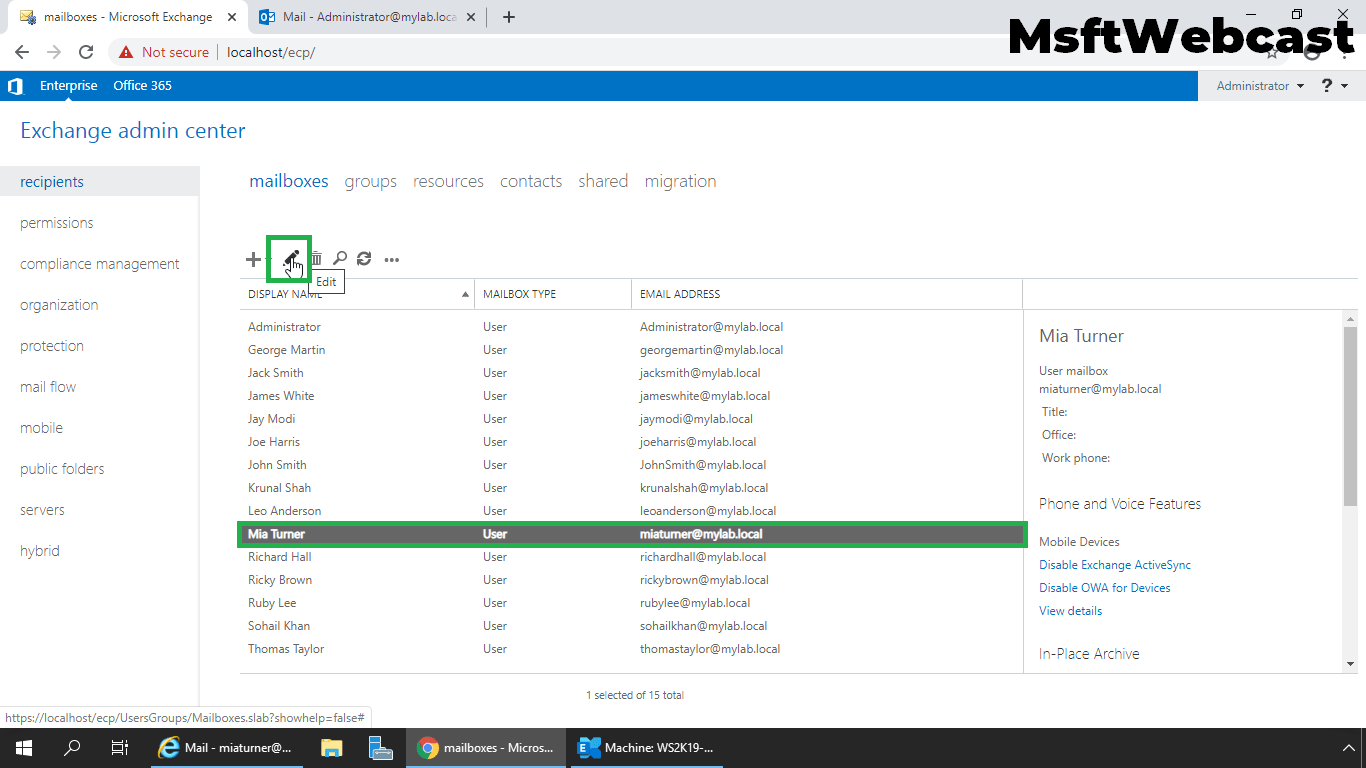The width and height of the screenshot is (1366, 768).
Task: Open the highlighted Edit pencil icon
Action: coord(289,259)
